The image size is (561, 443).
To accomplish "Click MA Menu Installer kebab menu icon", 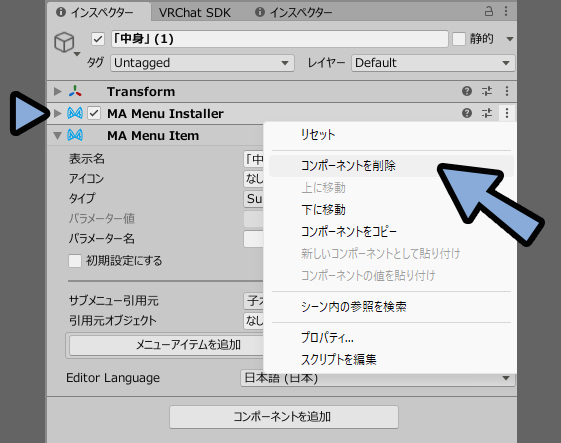I will pos(507,113).
